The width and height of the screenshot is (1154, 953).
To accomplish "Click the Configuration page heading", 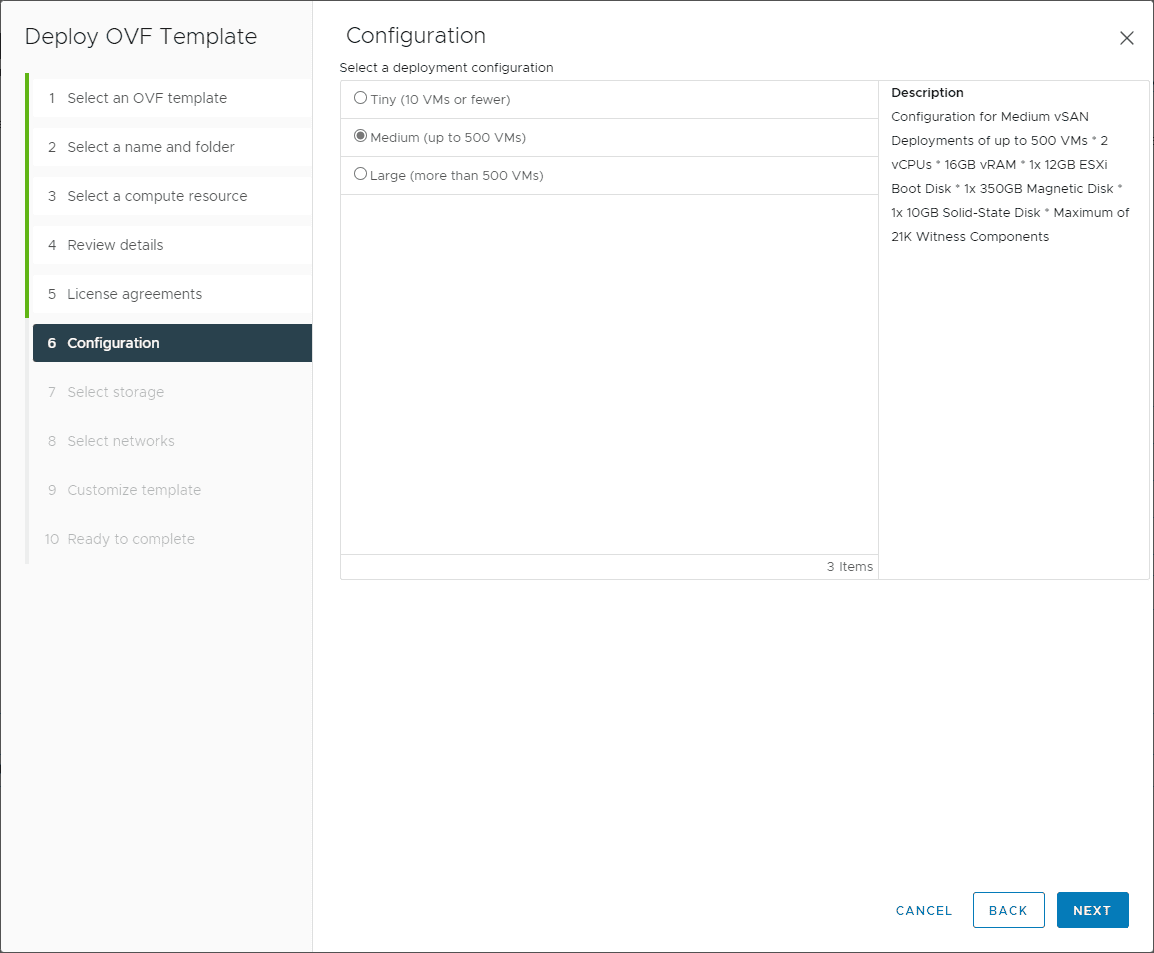I will click(416, 36).
